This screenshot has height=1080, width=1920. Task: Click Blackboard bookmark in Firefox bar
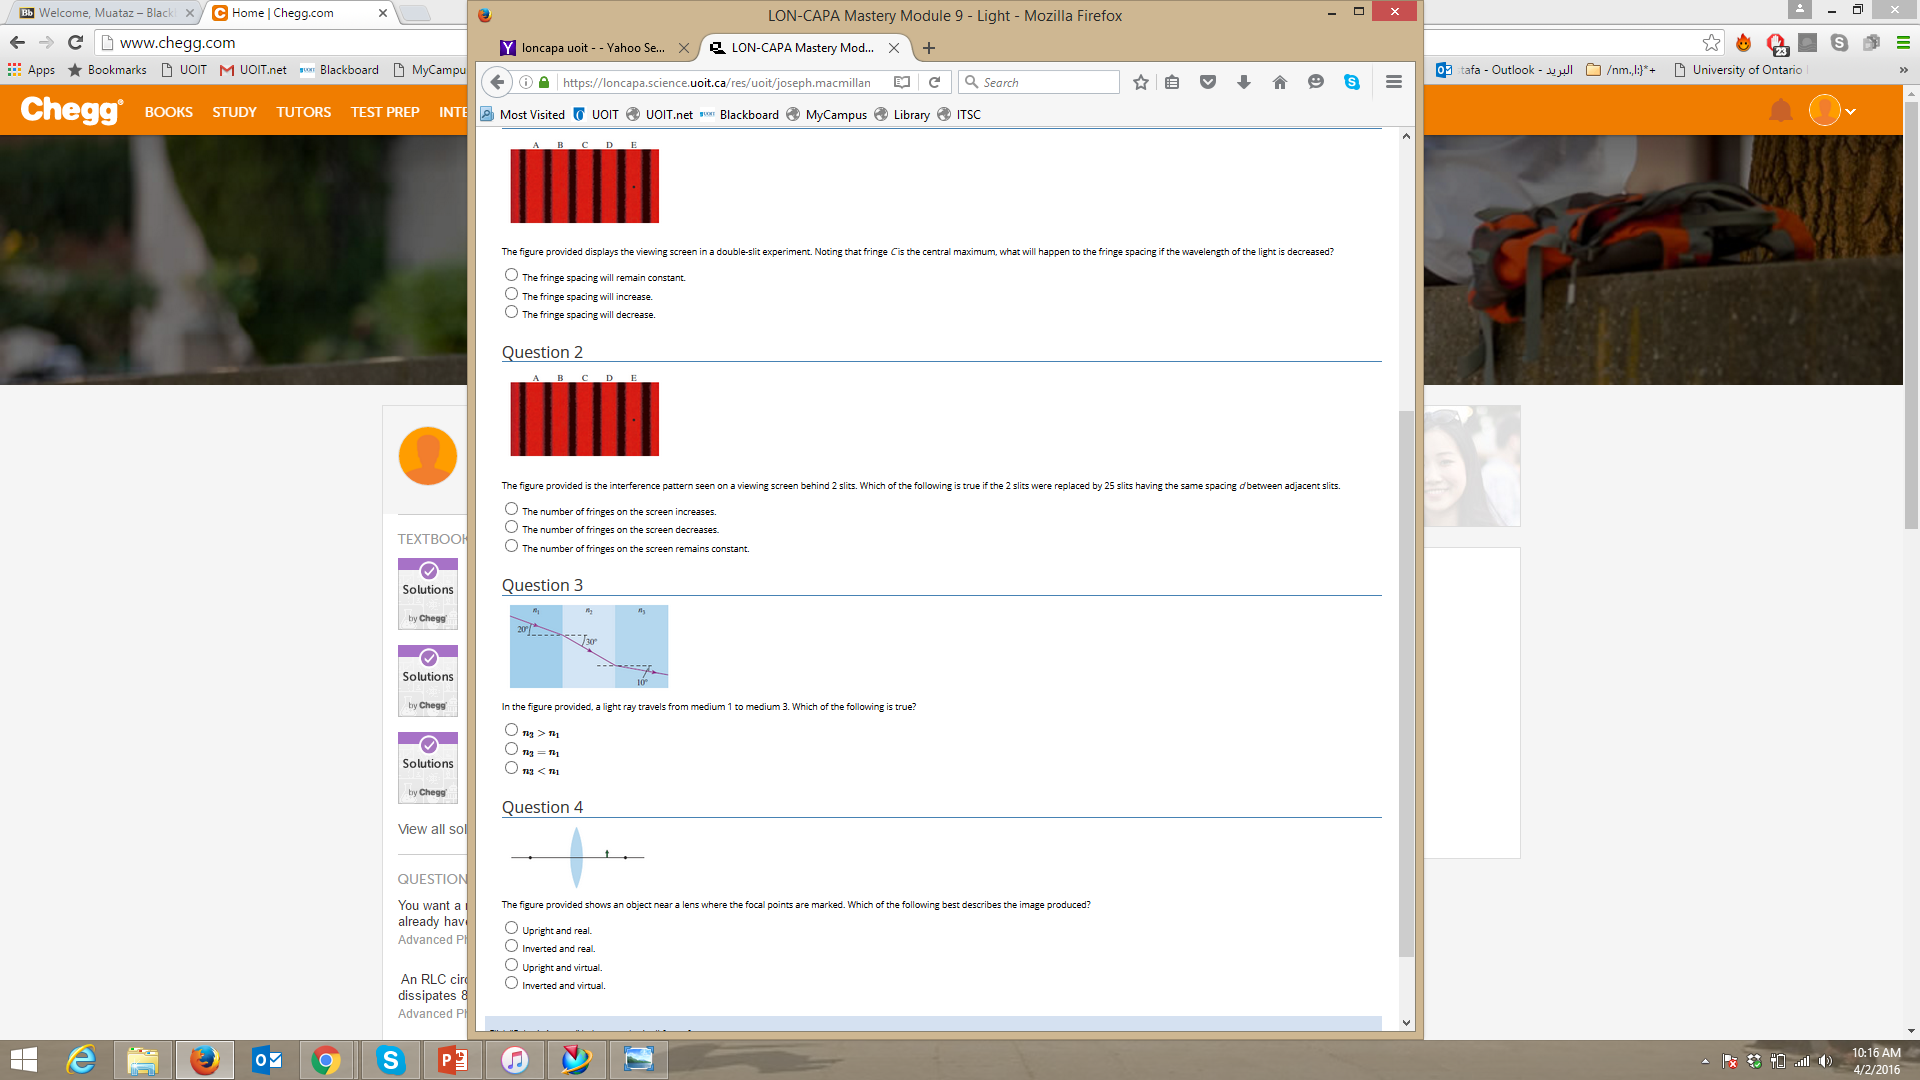pos(748,115)
